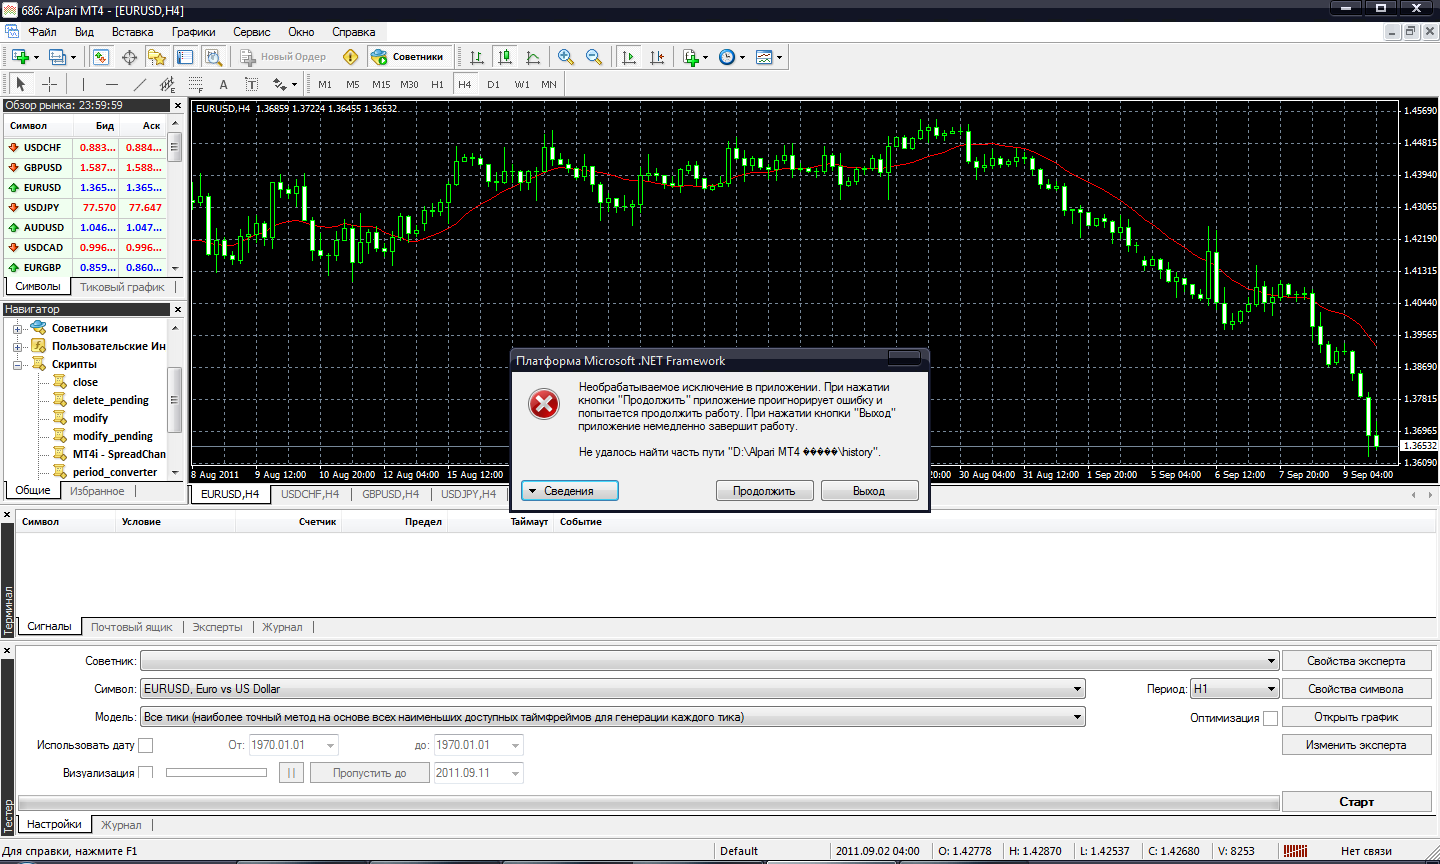Select the crosshair tool
The height and width of the screenshot is (864, 1440).
click(x=49, y=84)
